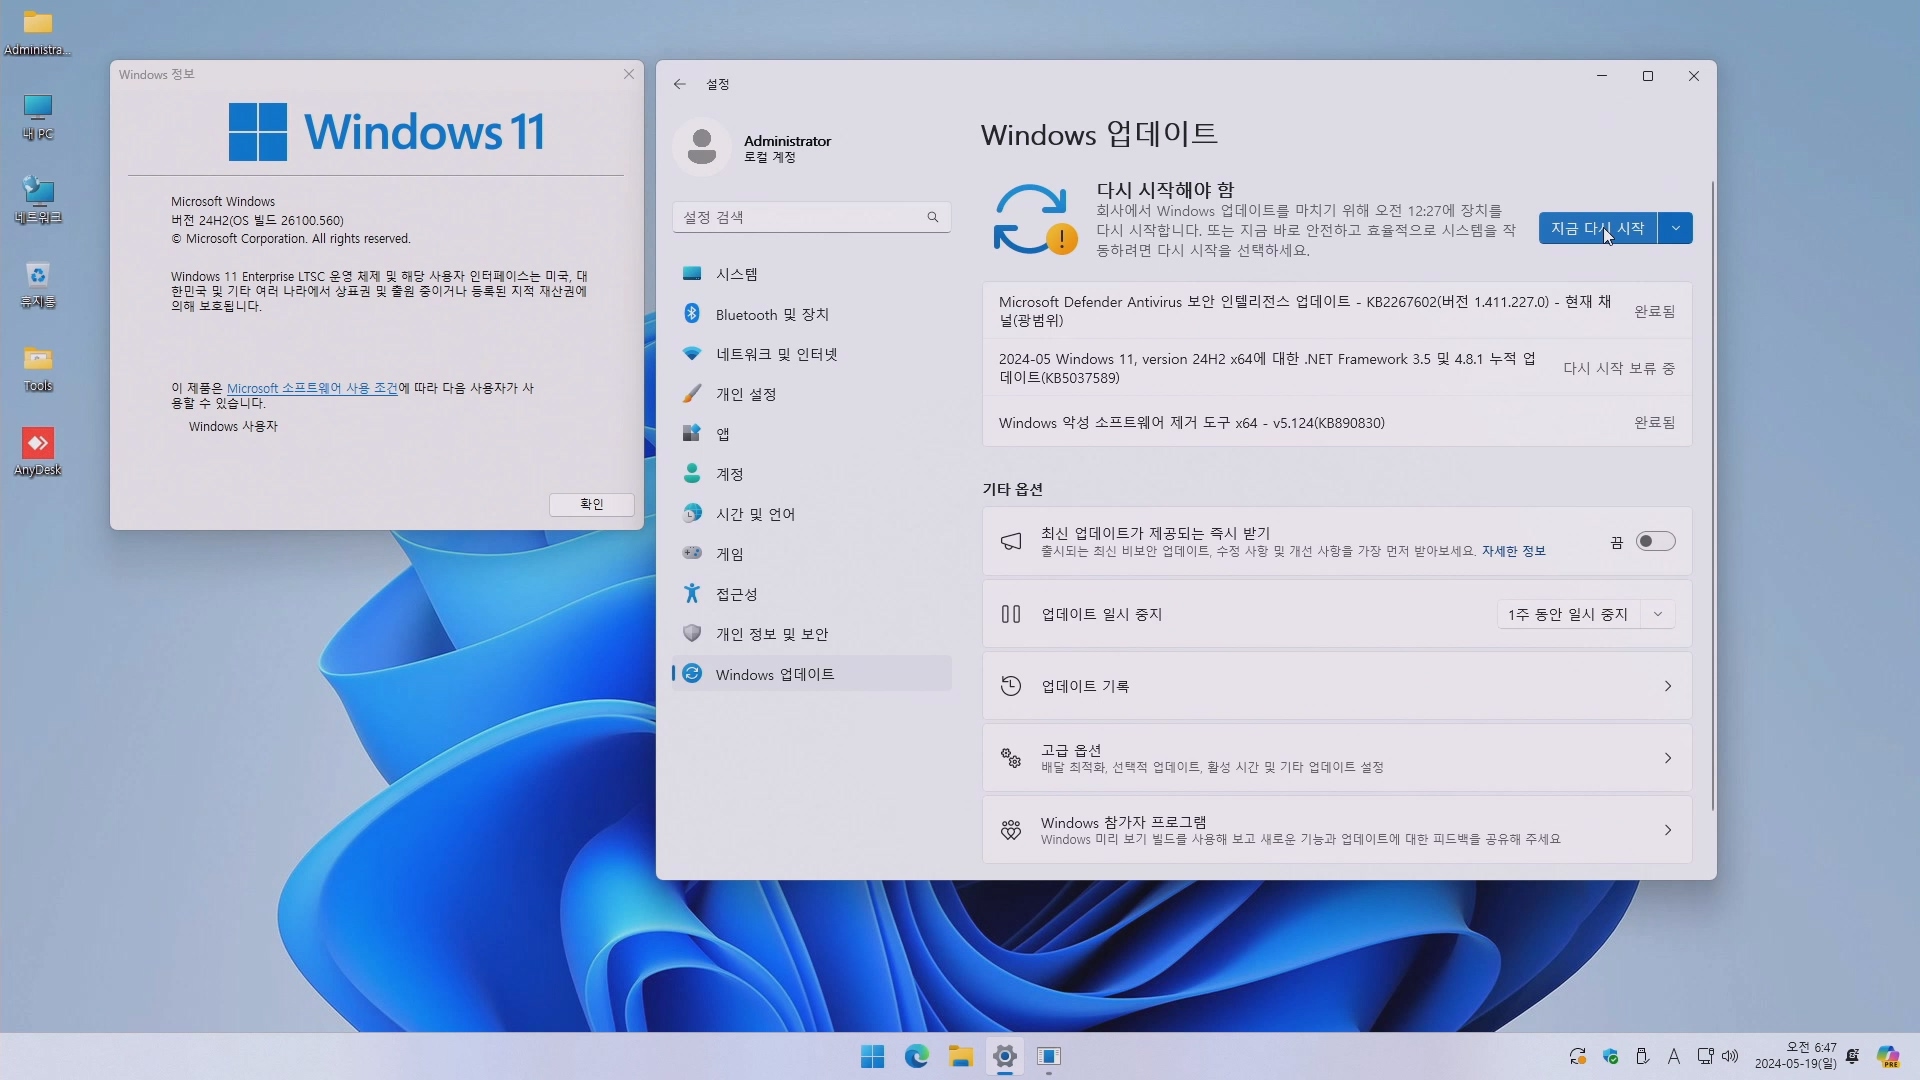This screenshot has width=1920, height=1080.
Task: Click the OK button in Windows info dialog
Action: pos(591,504)
